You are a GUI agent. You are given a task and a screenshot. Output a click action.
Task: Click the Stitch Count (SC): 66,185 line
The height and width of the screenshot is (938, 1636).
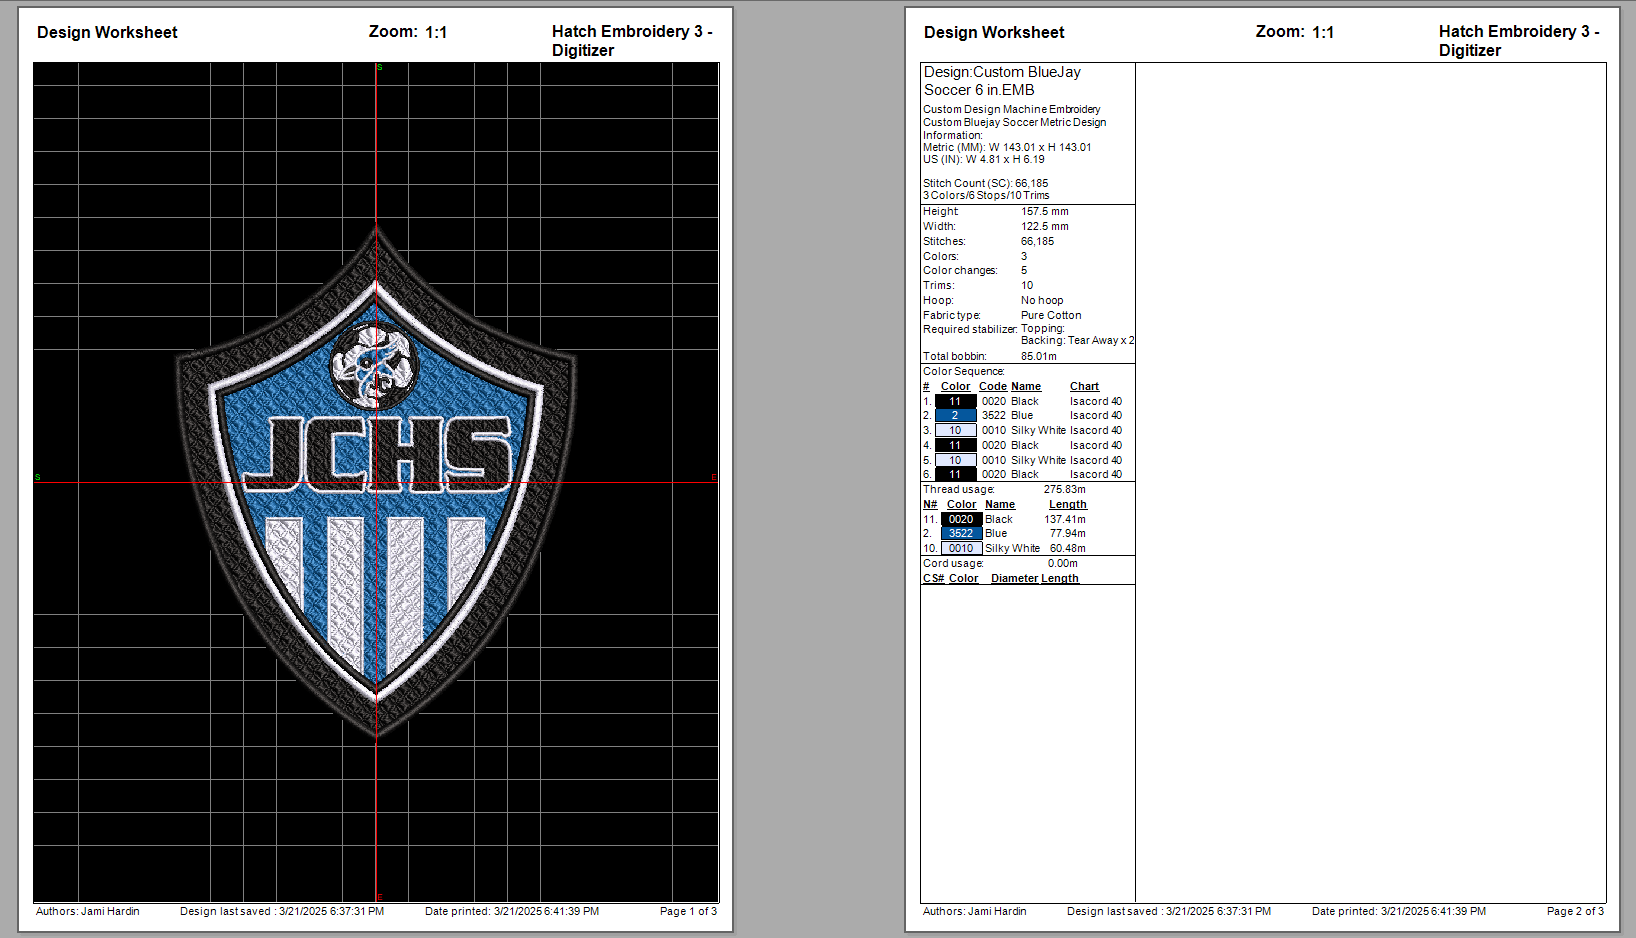coord(985,183)
